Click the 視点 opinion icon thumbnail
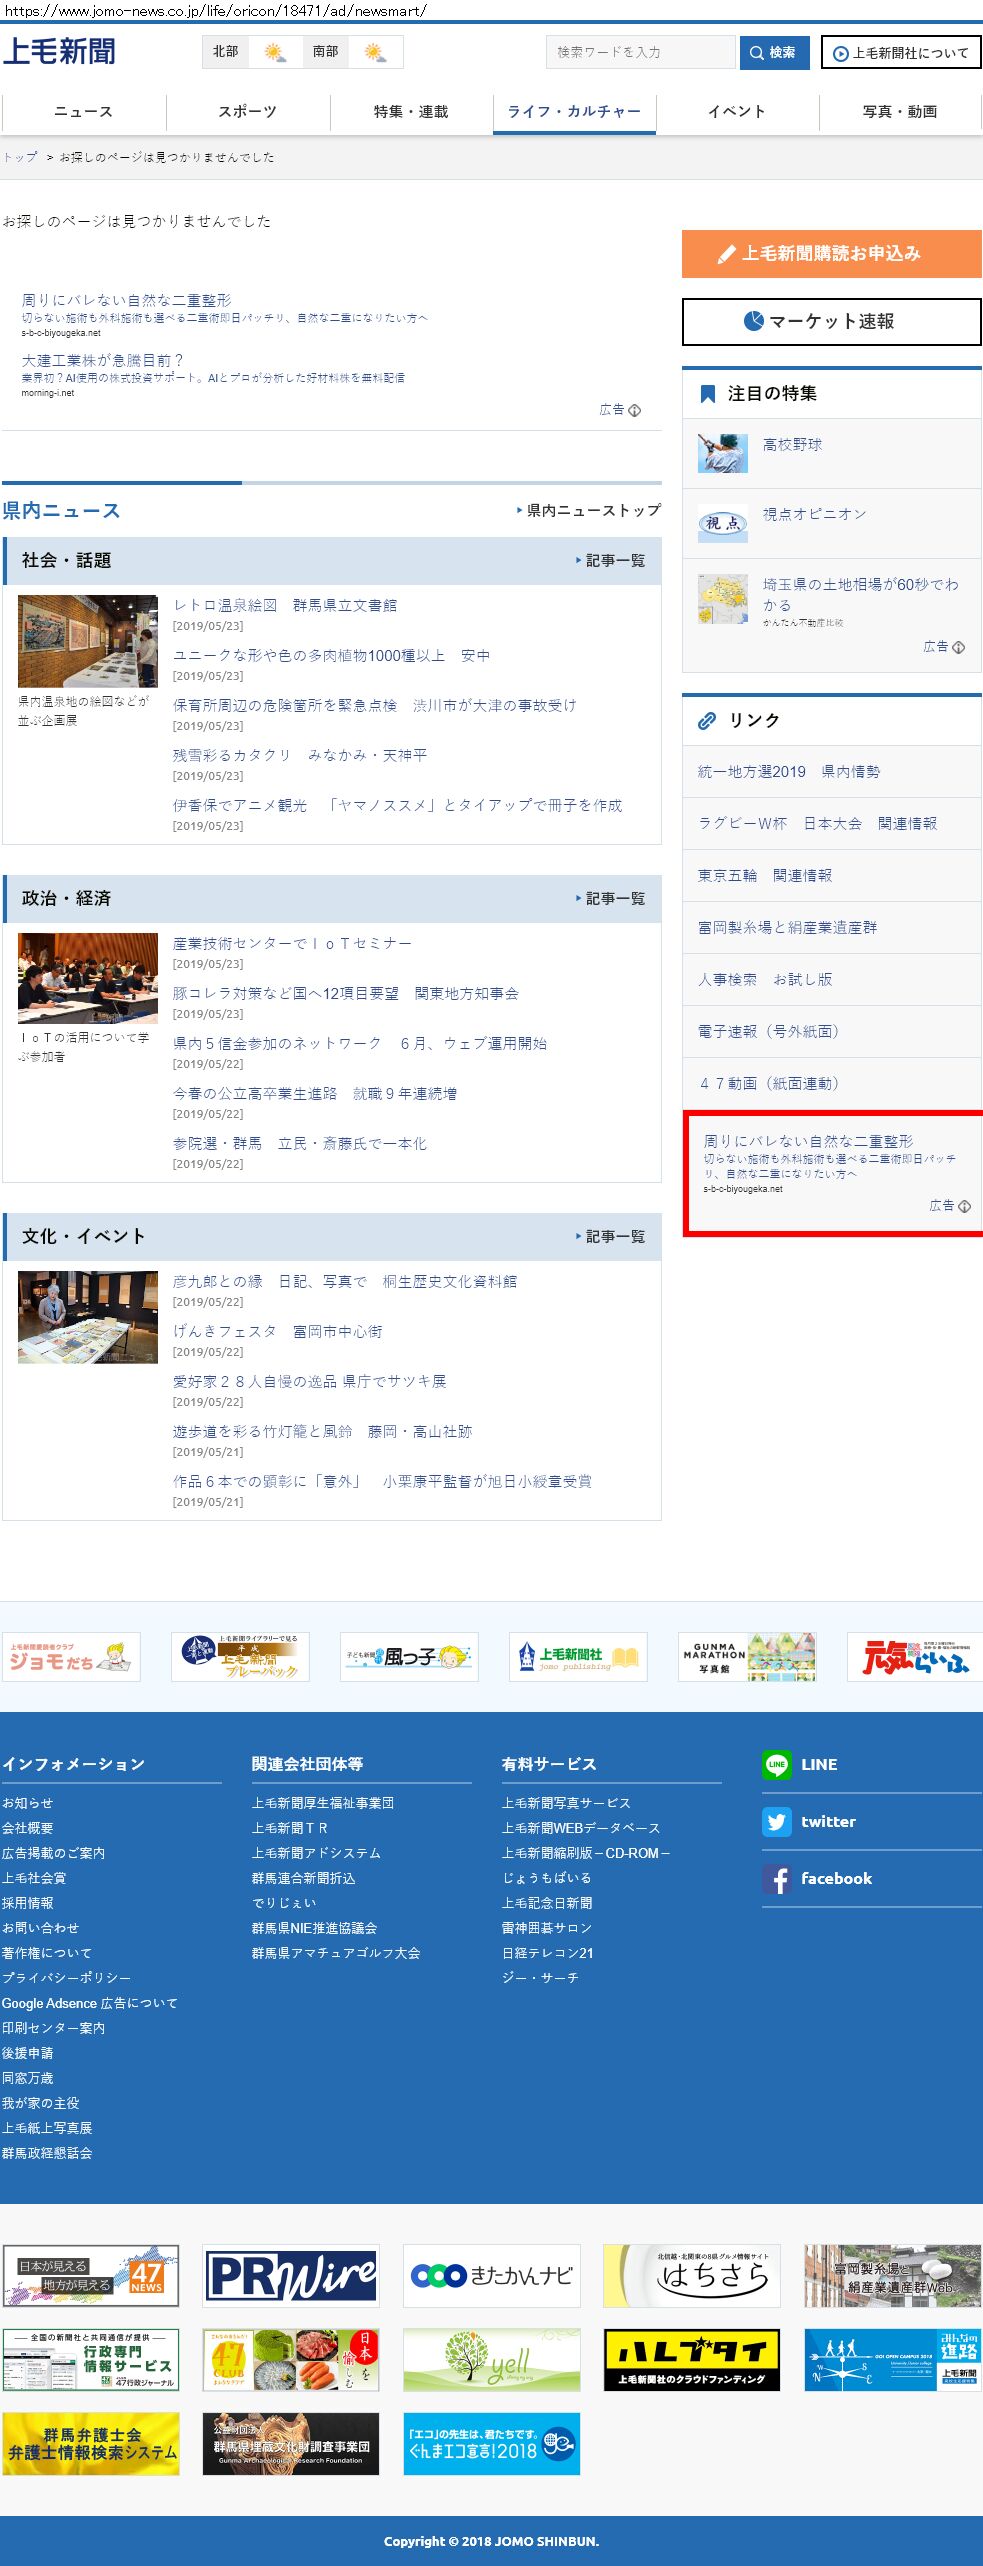 pyautogui.click(x=722, y=523)
